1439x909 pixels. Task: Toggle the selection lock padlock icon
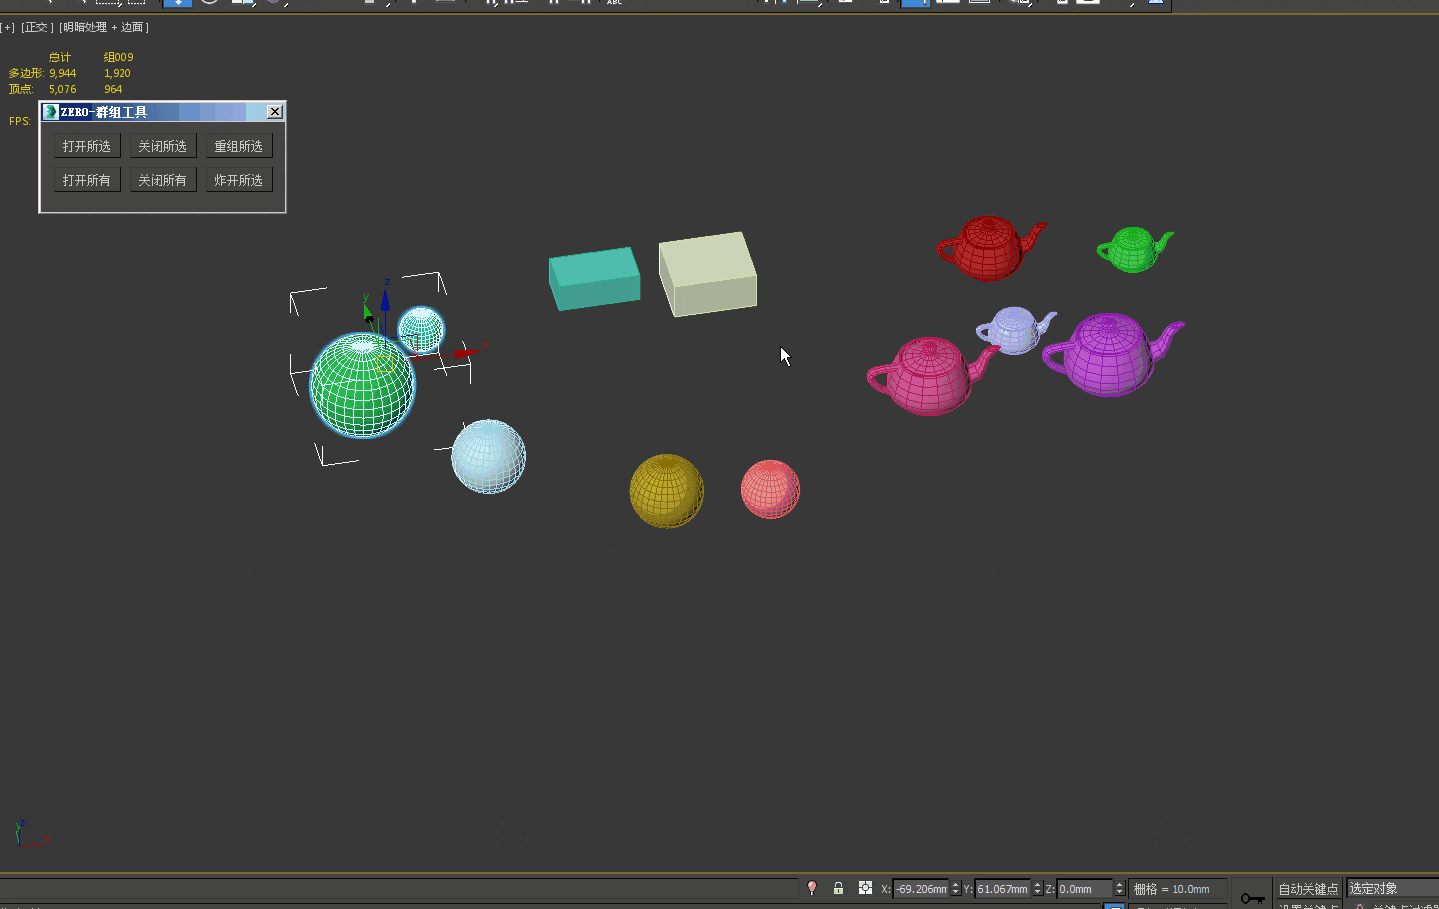838,888
